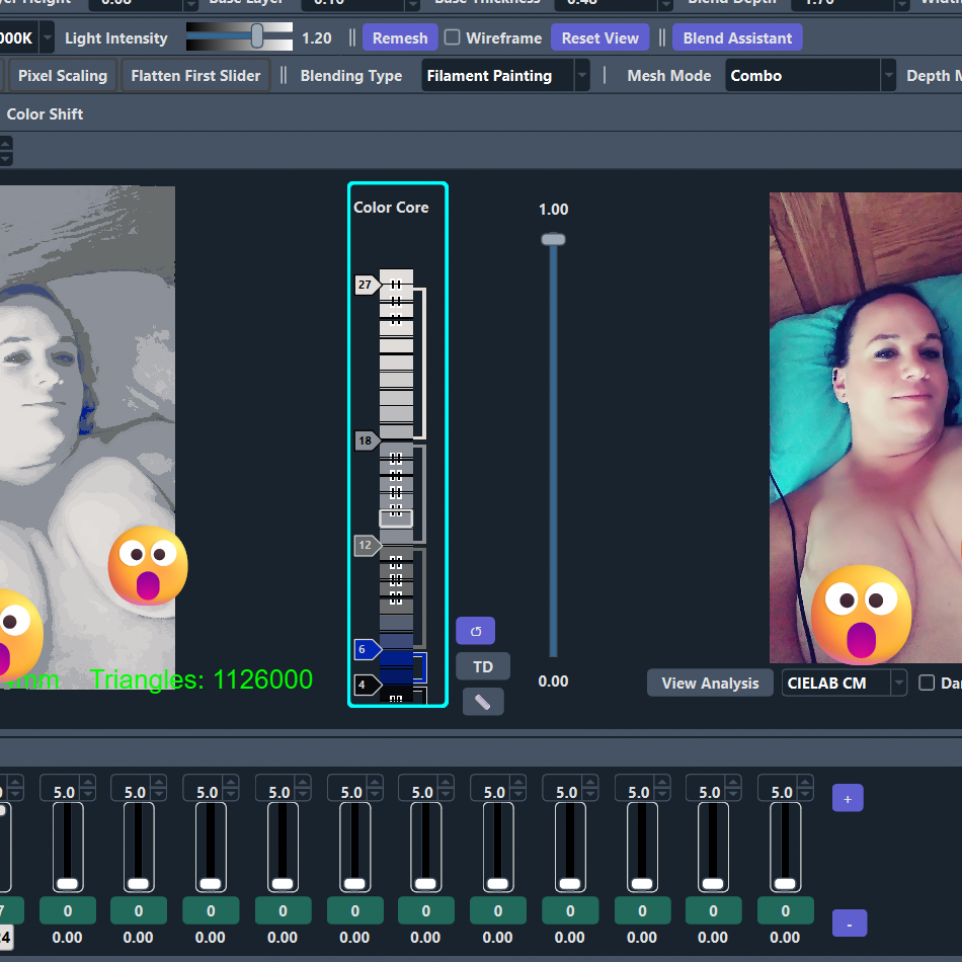
Task: Click the Pixel Scaling option
Action: (x=61, y=75)
